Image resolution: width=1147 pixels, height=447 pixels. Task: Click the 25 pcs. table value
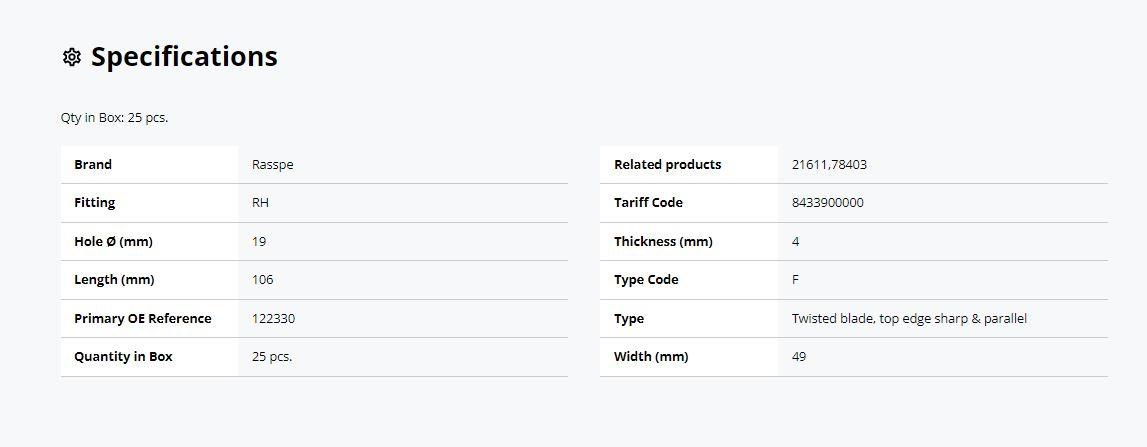point(271,357)
